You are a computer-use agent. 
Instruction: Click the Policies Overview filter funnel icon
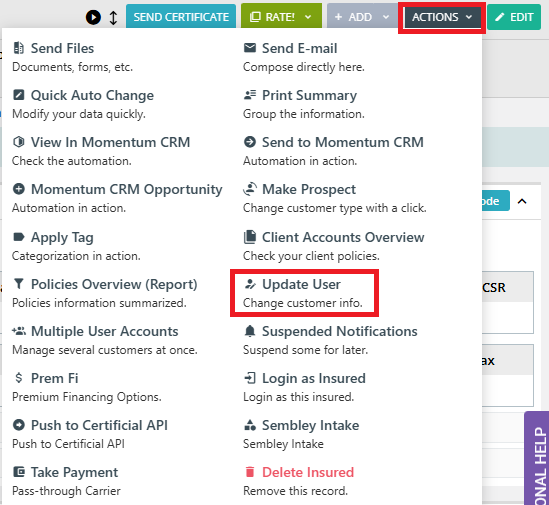point(19,284)
